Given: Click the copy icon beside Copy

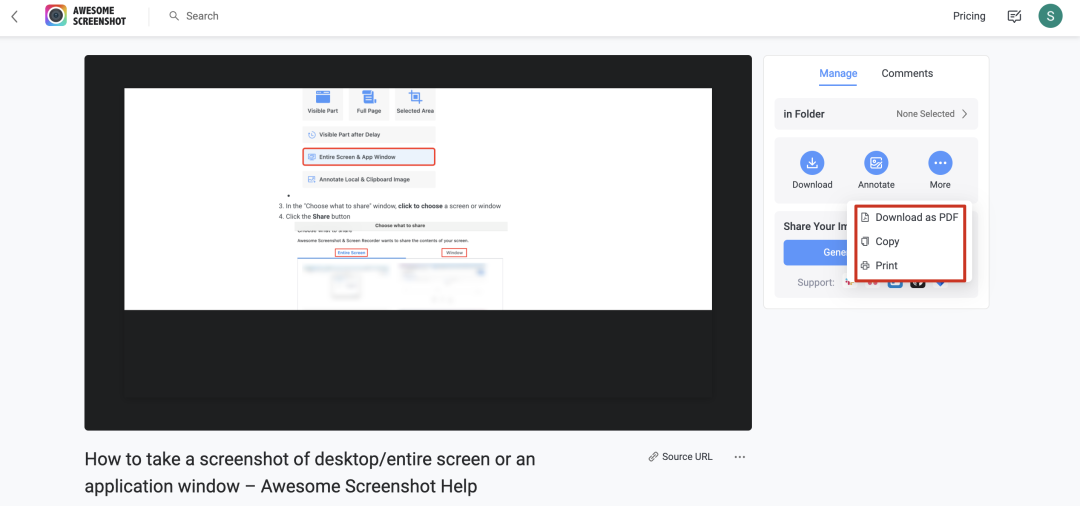Looking at the screenshot, I should pyautogui.click(x=865, y=242).
